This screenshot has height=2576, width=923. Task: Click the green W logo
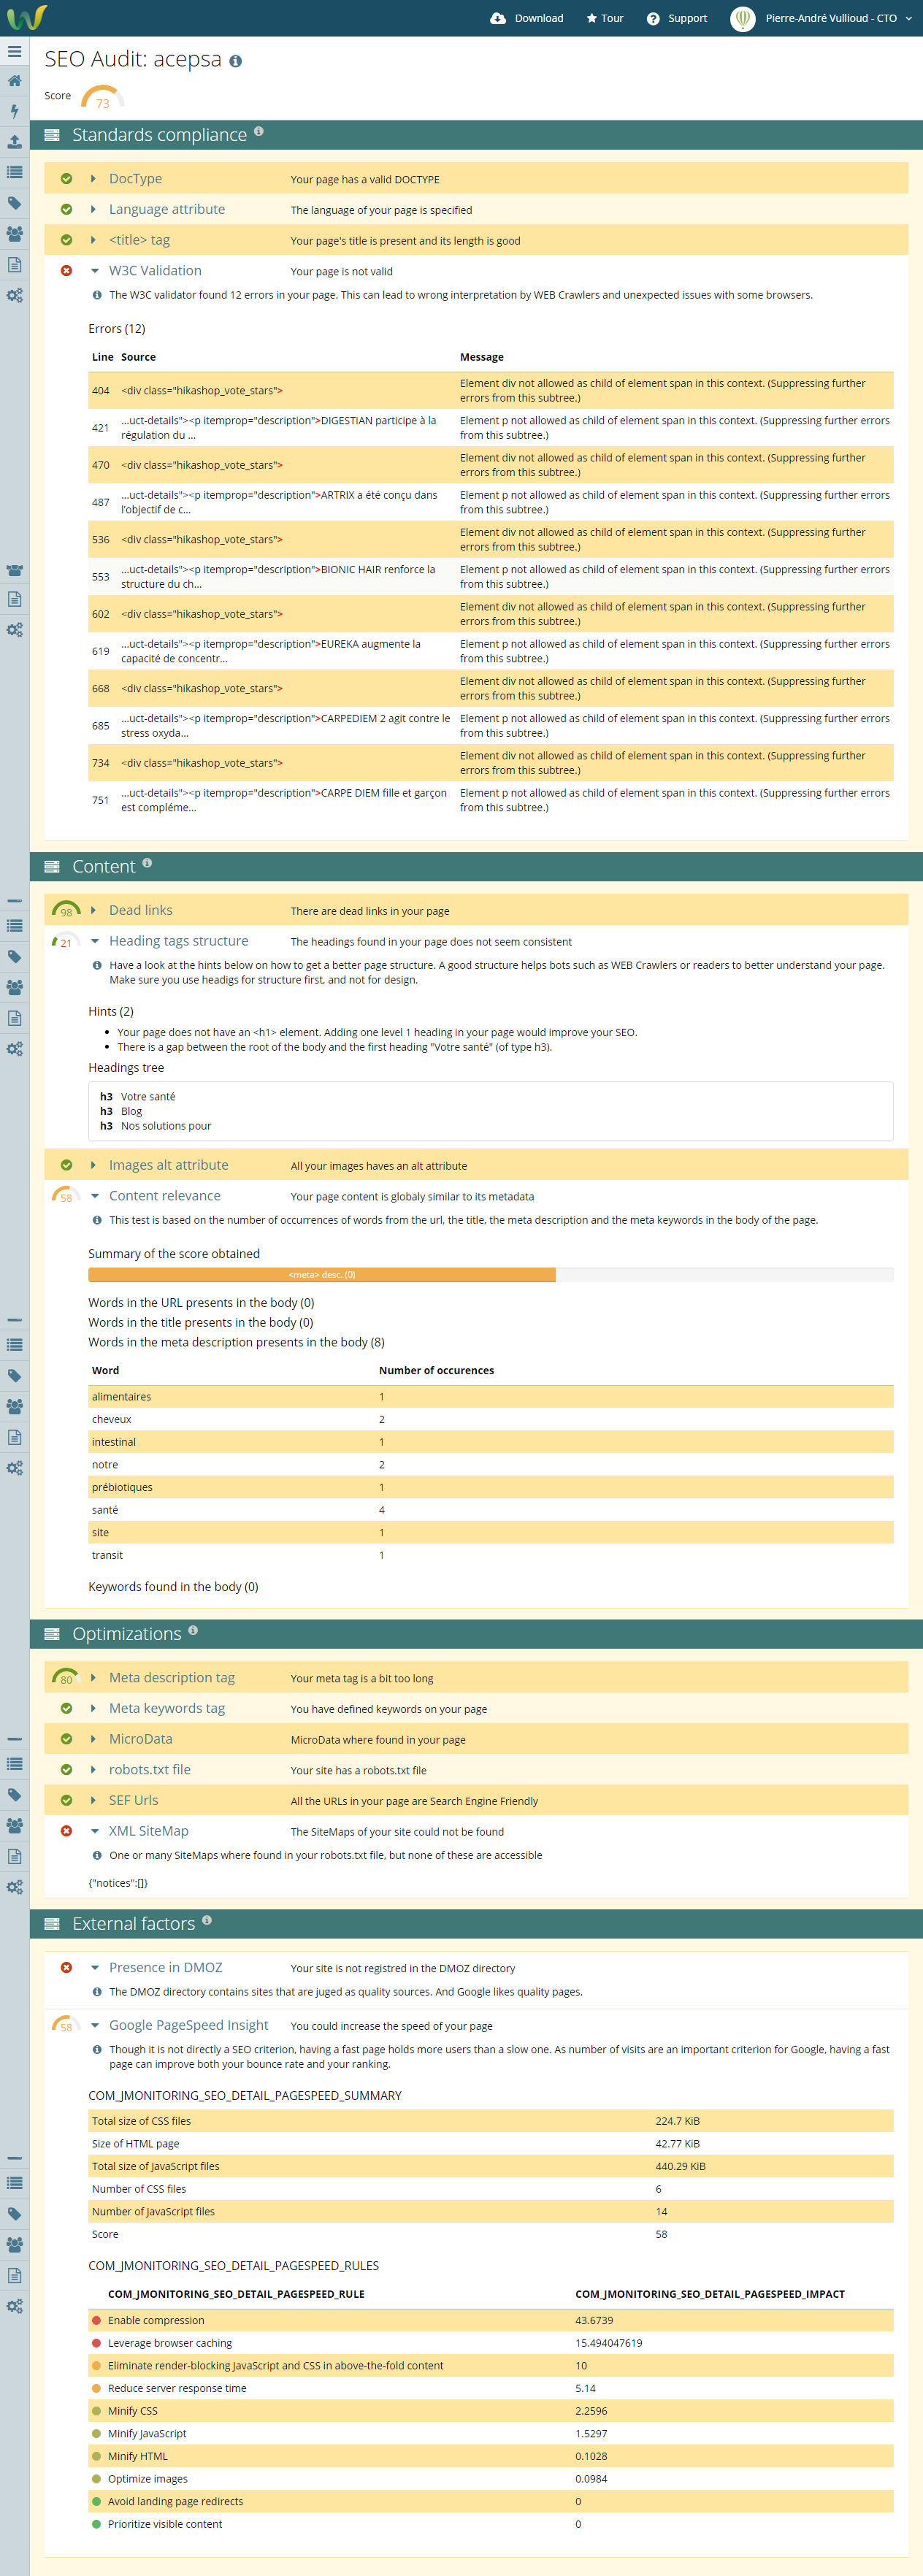pyautogui.click(x=27, y=17)
